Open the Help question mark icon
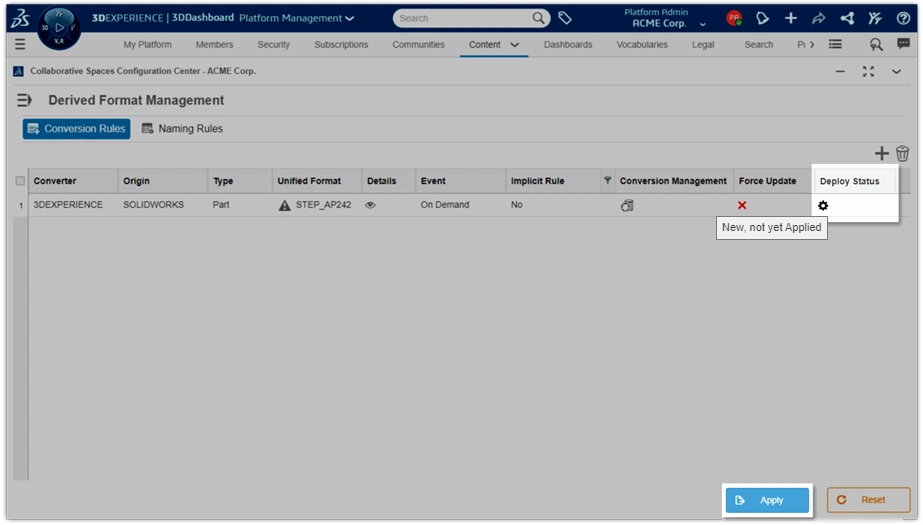The height and width of the screenshot is (525, 923). point(903,18)
